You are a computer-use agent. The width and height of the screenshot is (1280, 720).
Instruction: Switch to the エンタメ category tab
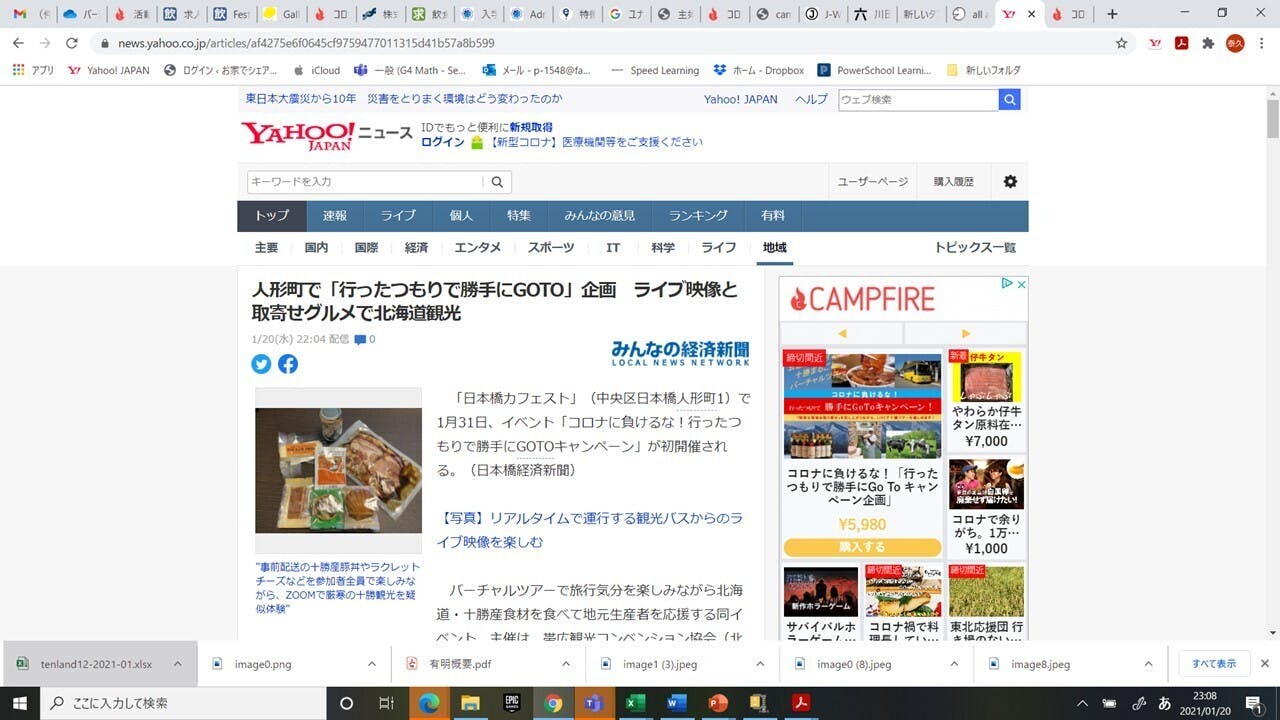(x=477, y=248)
